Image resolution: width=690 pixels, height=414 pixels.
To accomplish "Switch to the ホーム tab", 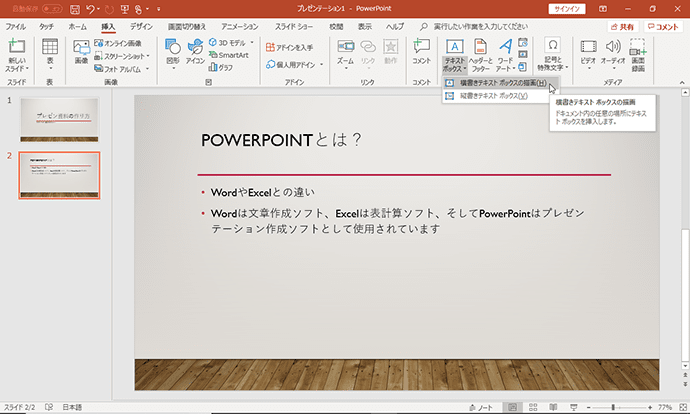I will tap(77, 26).
